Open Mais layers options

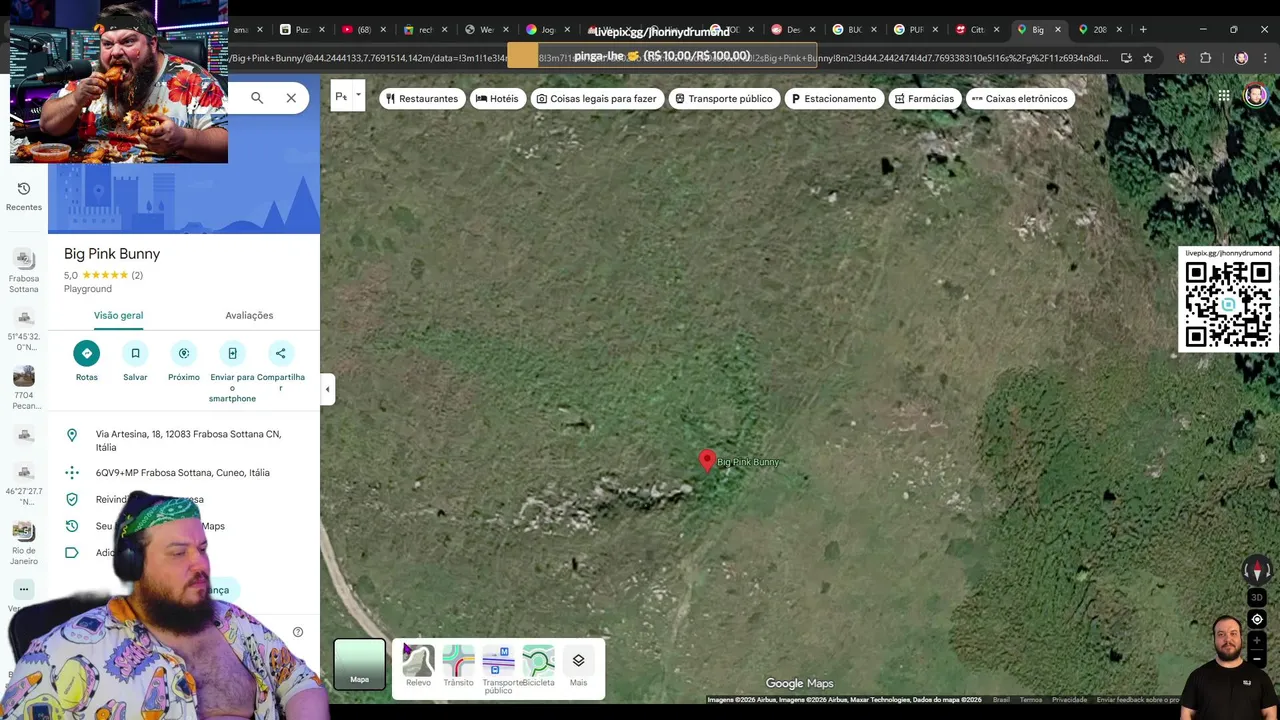tap(578, 666)
